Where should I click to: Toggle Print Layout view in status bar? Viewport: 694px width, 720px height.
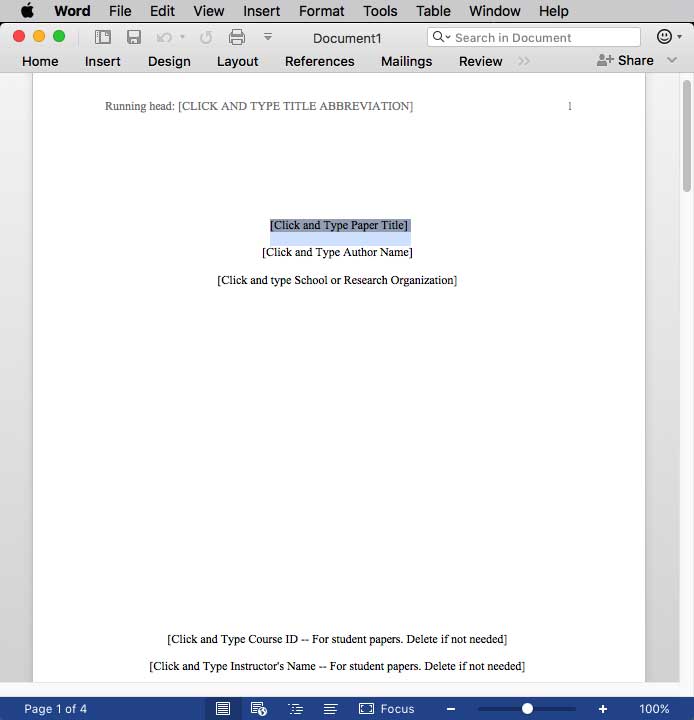[x=223, y=708]
